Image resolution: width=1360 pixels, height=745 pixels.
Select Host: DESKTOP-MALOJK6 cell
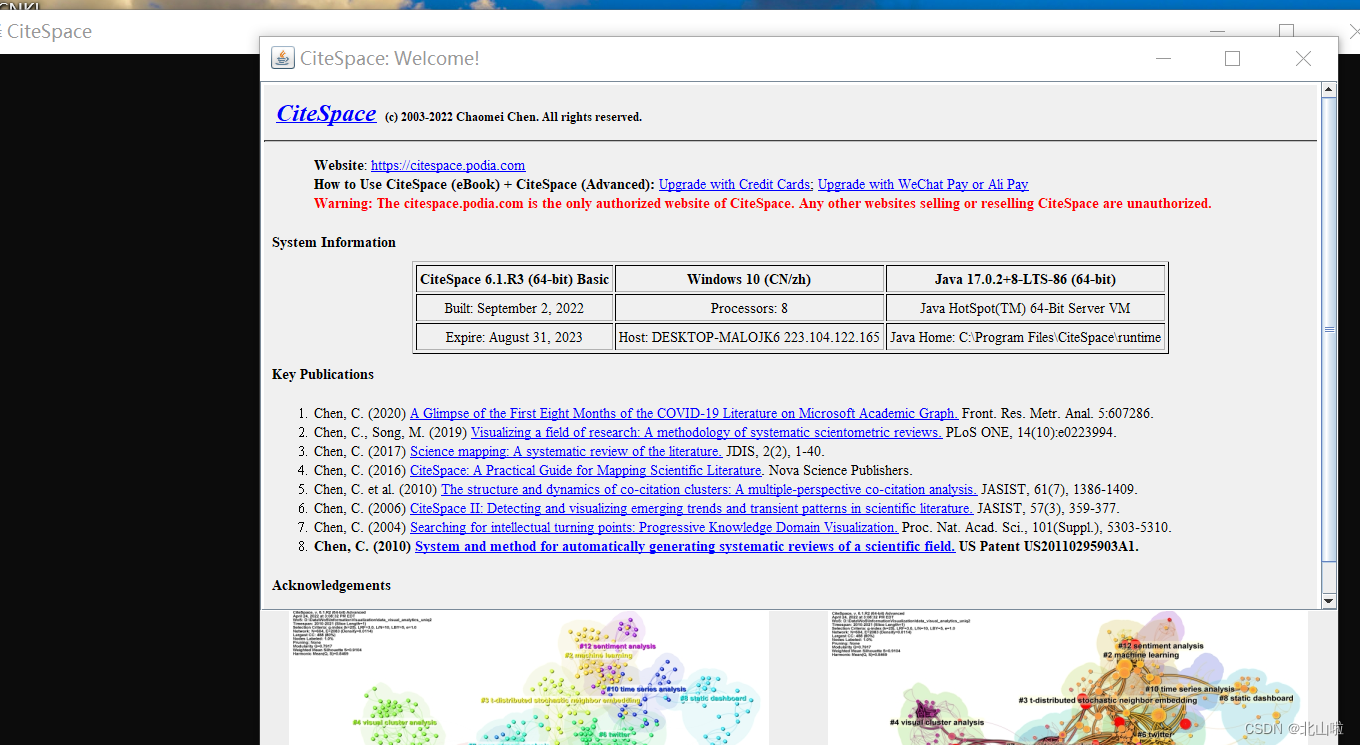pos(749,337)
